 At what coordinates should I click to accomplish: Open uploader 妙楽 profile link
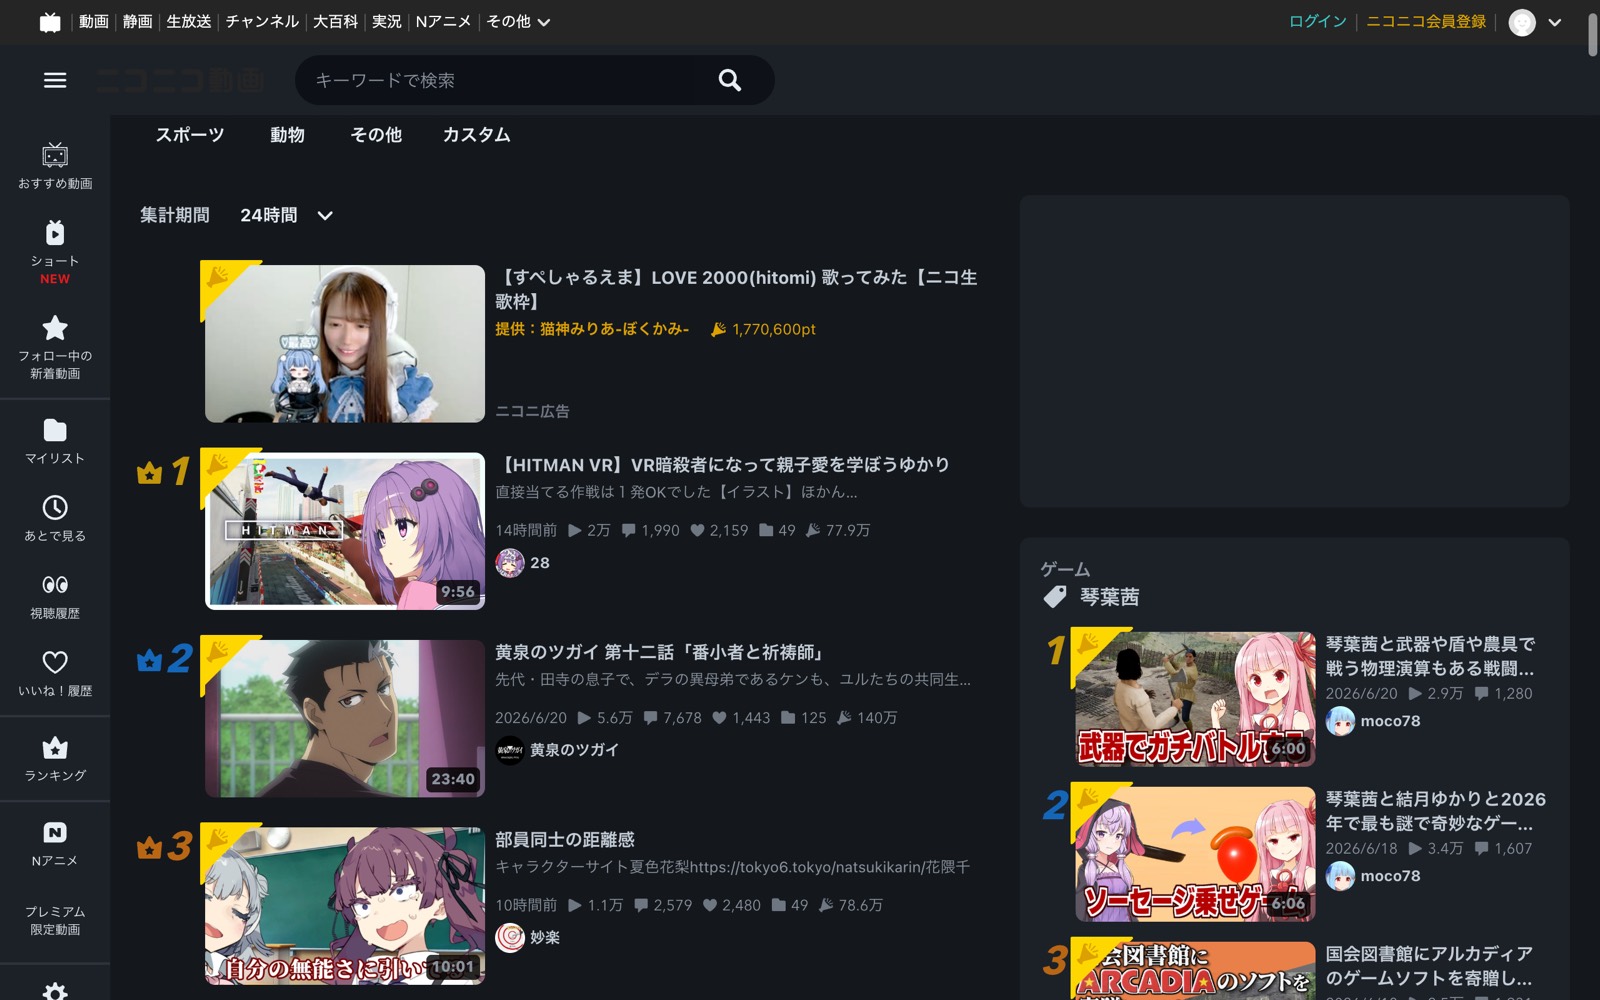[x=545, y=937]
